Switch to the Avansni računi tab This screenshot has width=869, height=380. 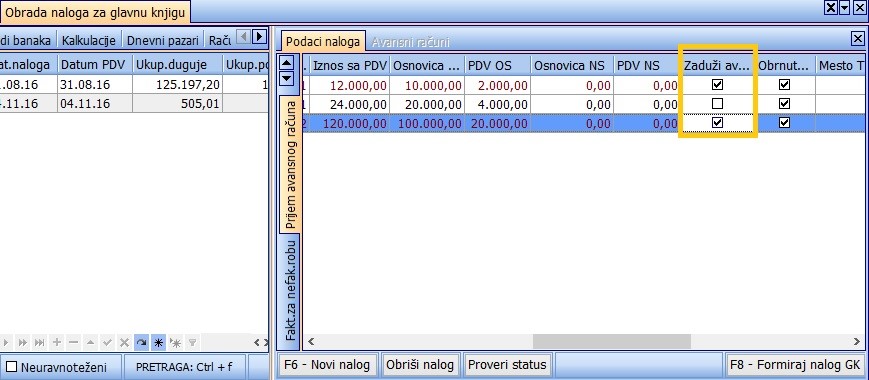(x=410, y=42)
